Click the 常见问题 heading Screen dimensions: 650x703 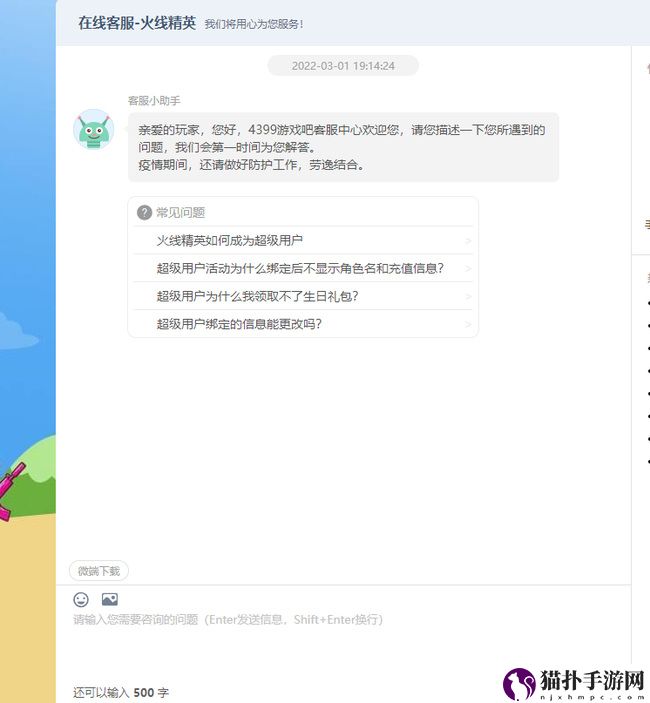click(x=180, y=213)
